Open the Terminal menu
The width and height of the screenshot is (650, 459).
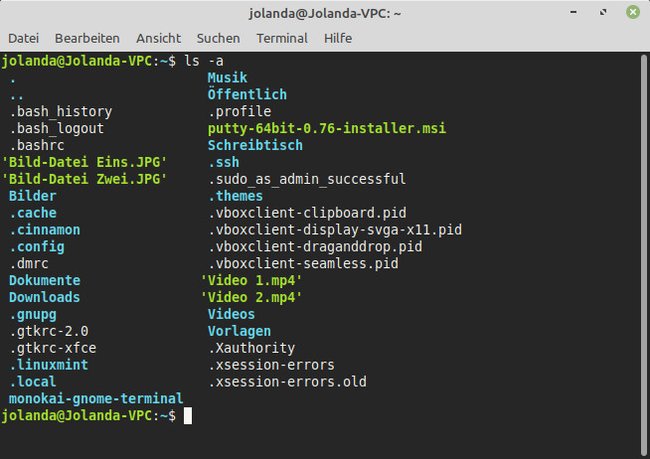(282, 38)
